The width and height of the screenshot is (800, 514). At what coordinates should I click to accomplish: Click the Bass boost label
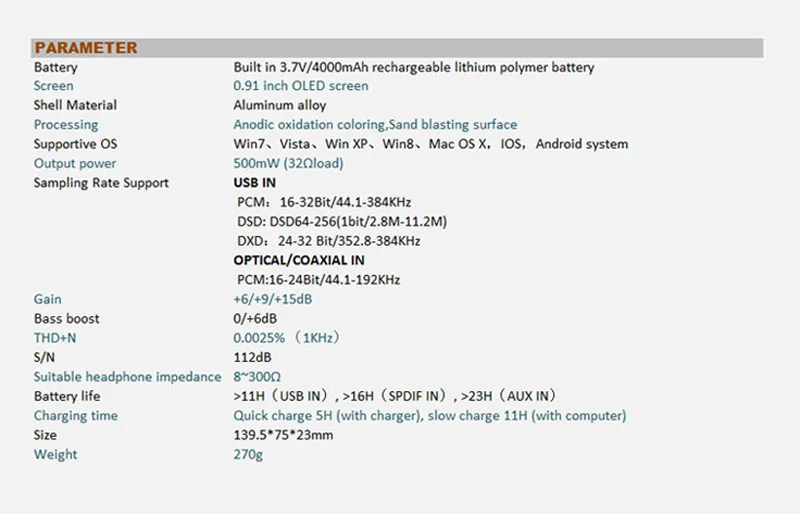click(66, 319)
